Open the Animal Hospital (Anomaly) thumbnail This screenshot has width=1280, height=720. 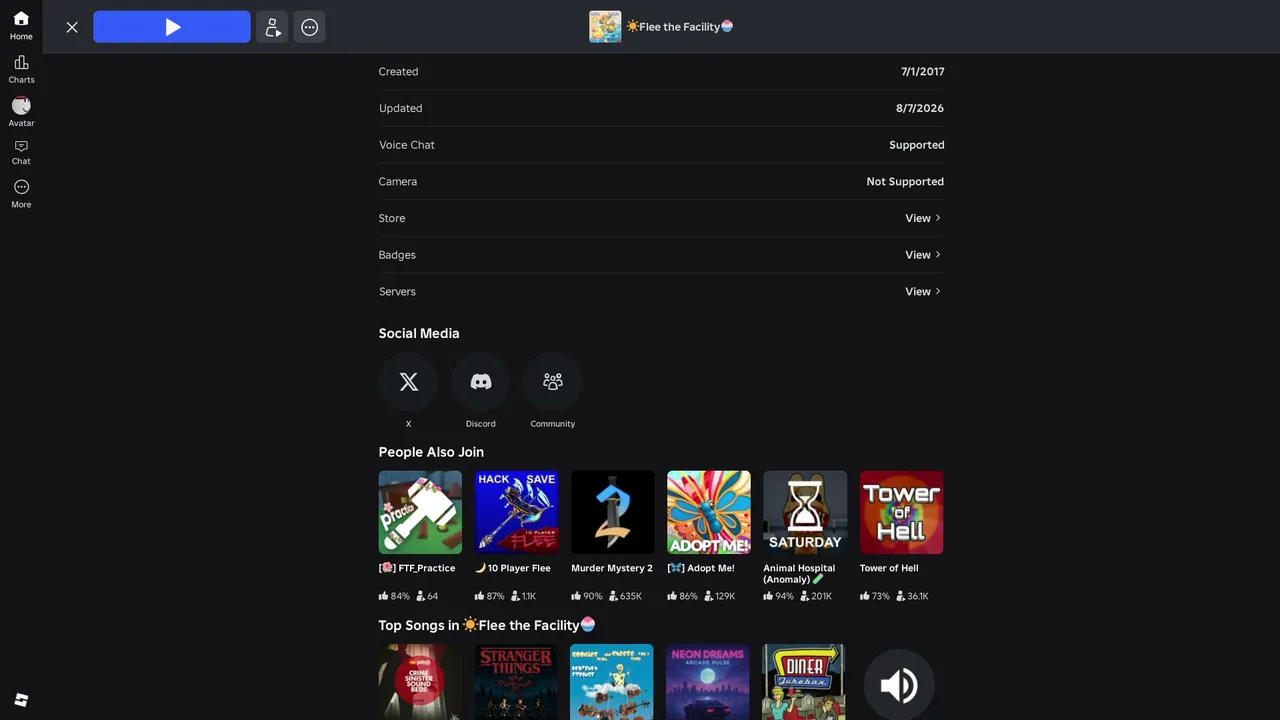point(805,512)
